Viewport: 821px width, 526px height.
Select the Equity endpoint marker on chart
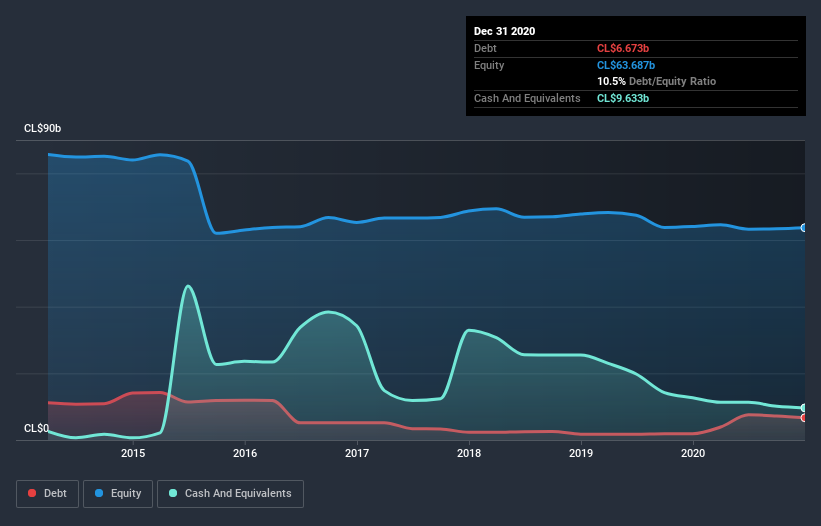[x=804, y=228]
